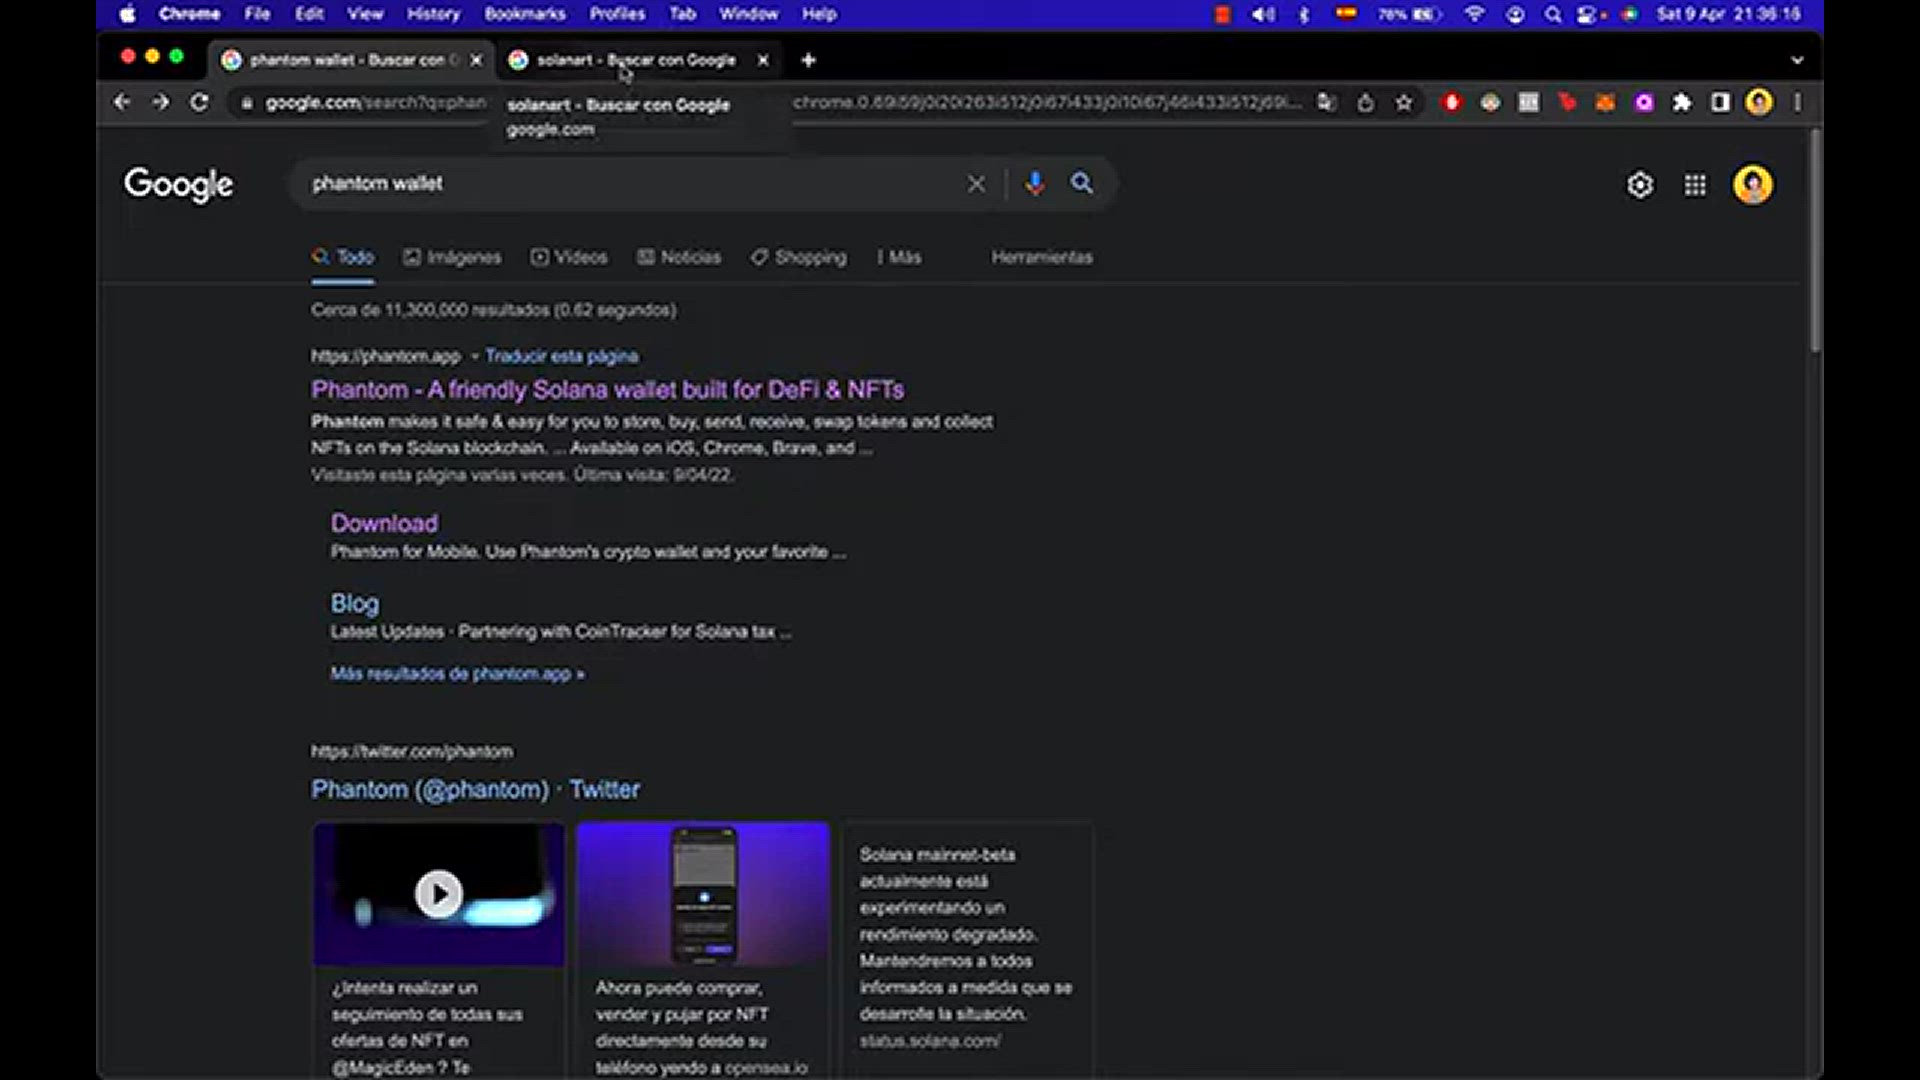
Task: Click the Google logo
Action: 179,184
